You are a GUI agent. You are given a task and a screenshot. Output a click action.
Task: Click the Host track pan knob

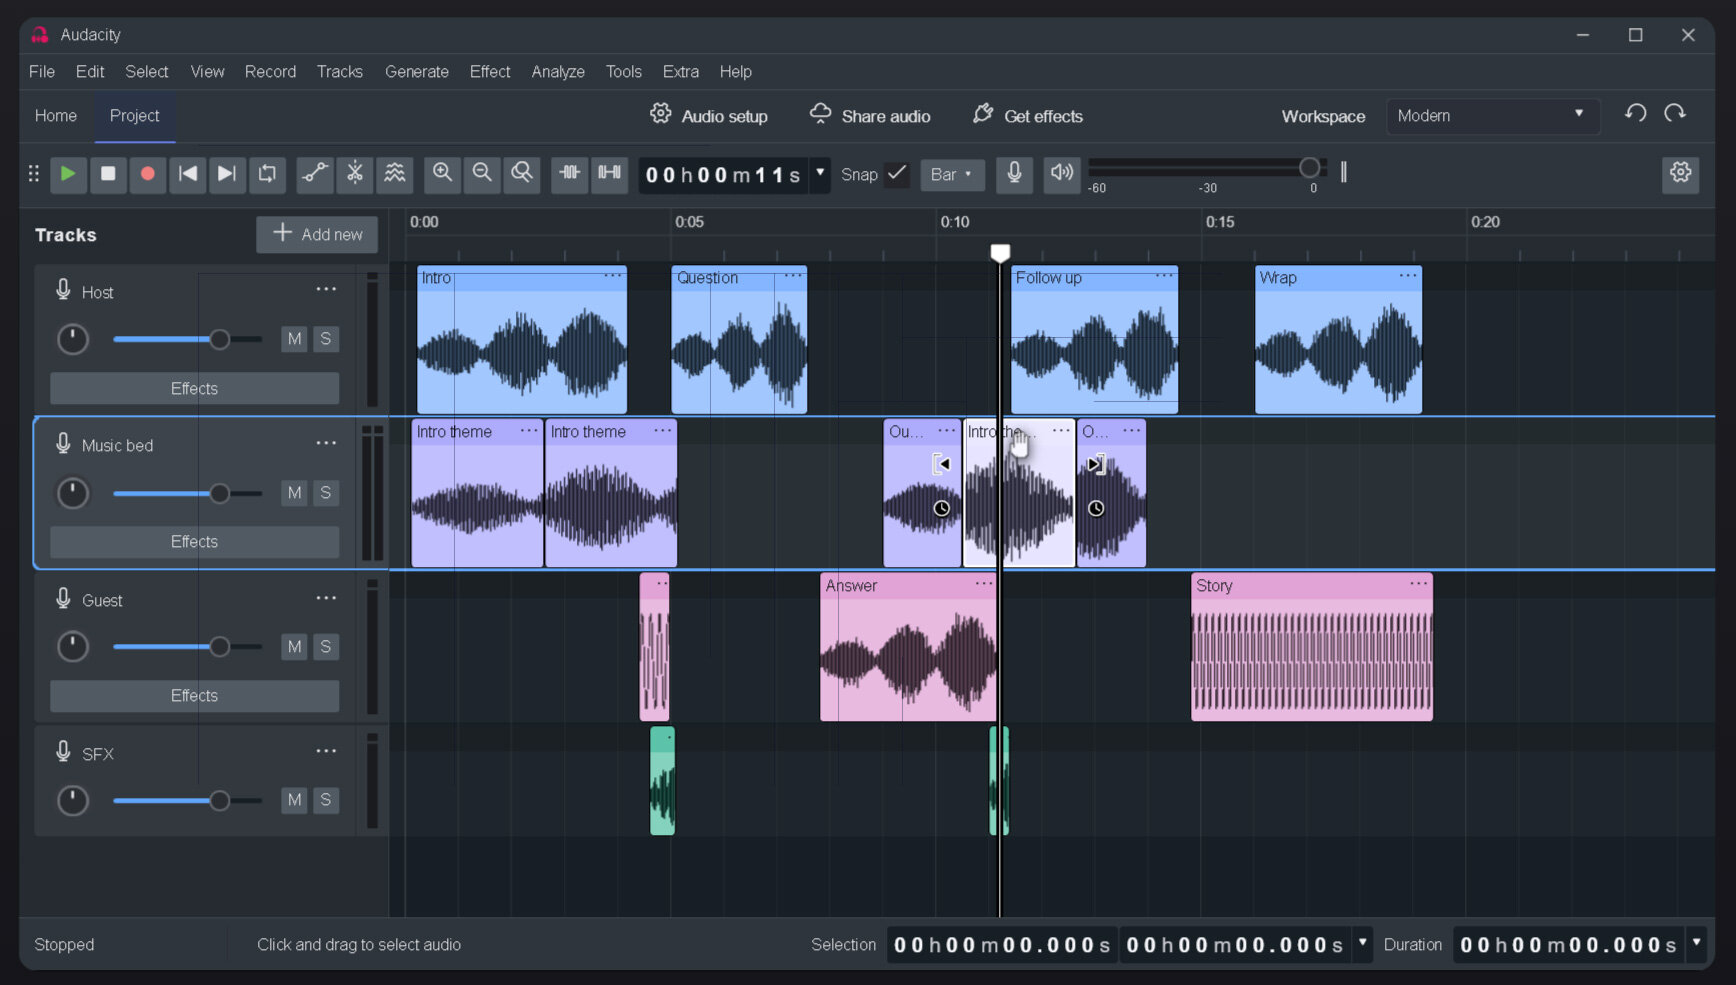pyautogui.click(x=72, y=339)
